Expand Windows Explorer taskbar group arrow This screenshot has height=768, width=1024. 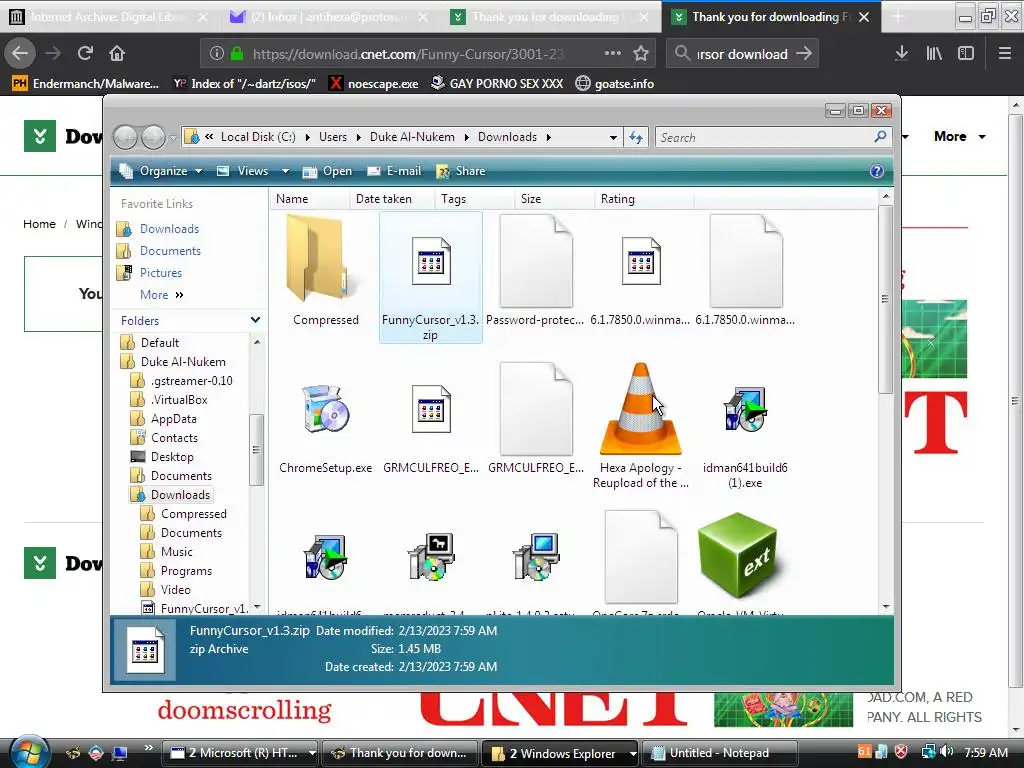tap(632, 753)
